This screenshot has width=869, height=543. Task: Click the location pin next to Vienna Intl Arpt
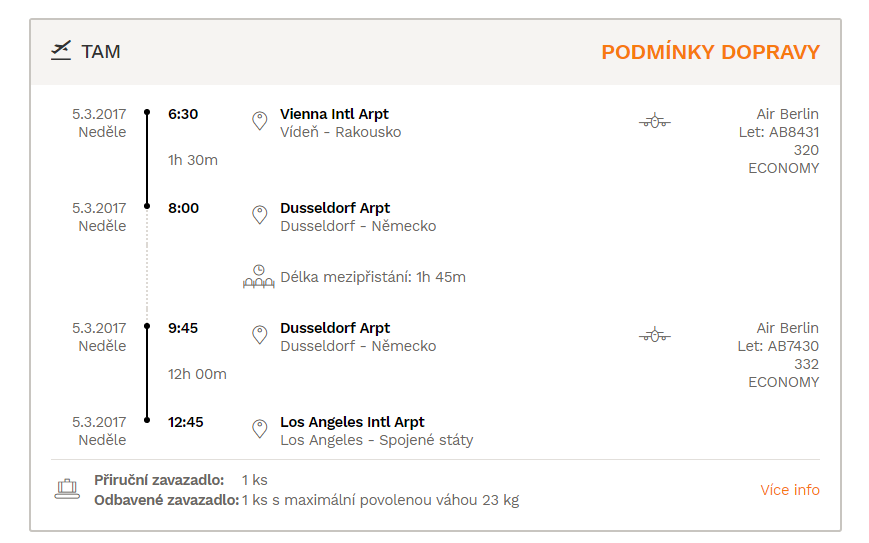259,121
